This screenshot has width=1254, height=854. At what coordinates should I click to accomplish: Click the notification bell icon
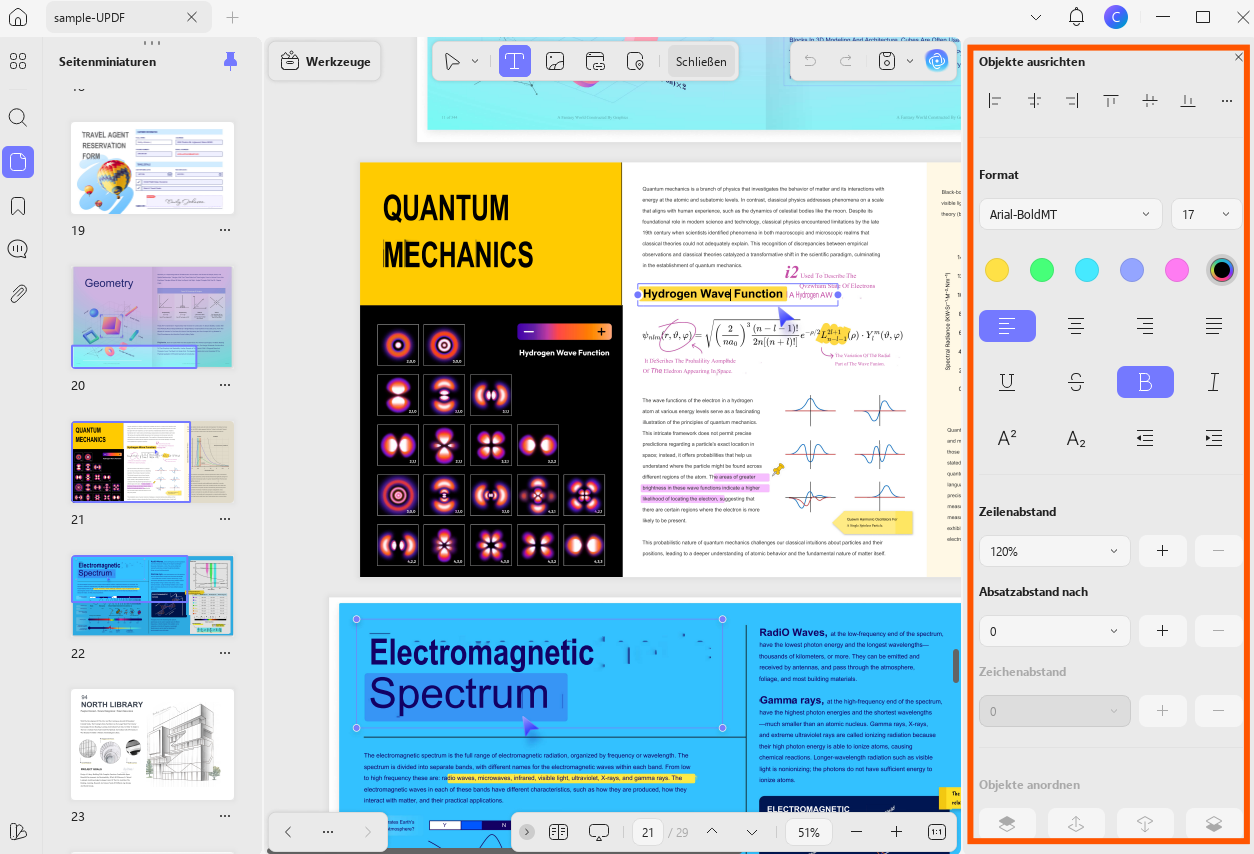click(1076, 17)
